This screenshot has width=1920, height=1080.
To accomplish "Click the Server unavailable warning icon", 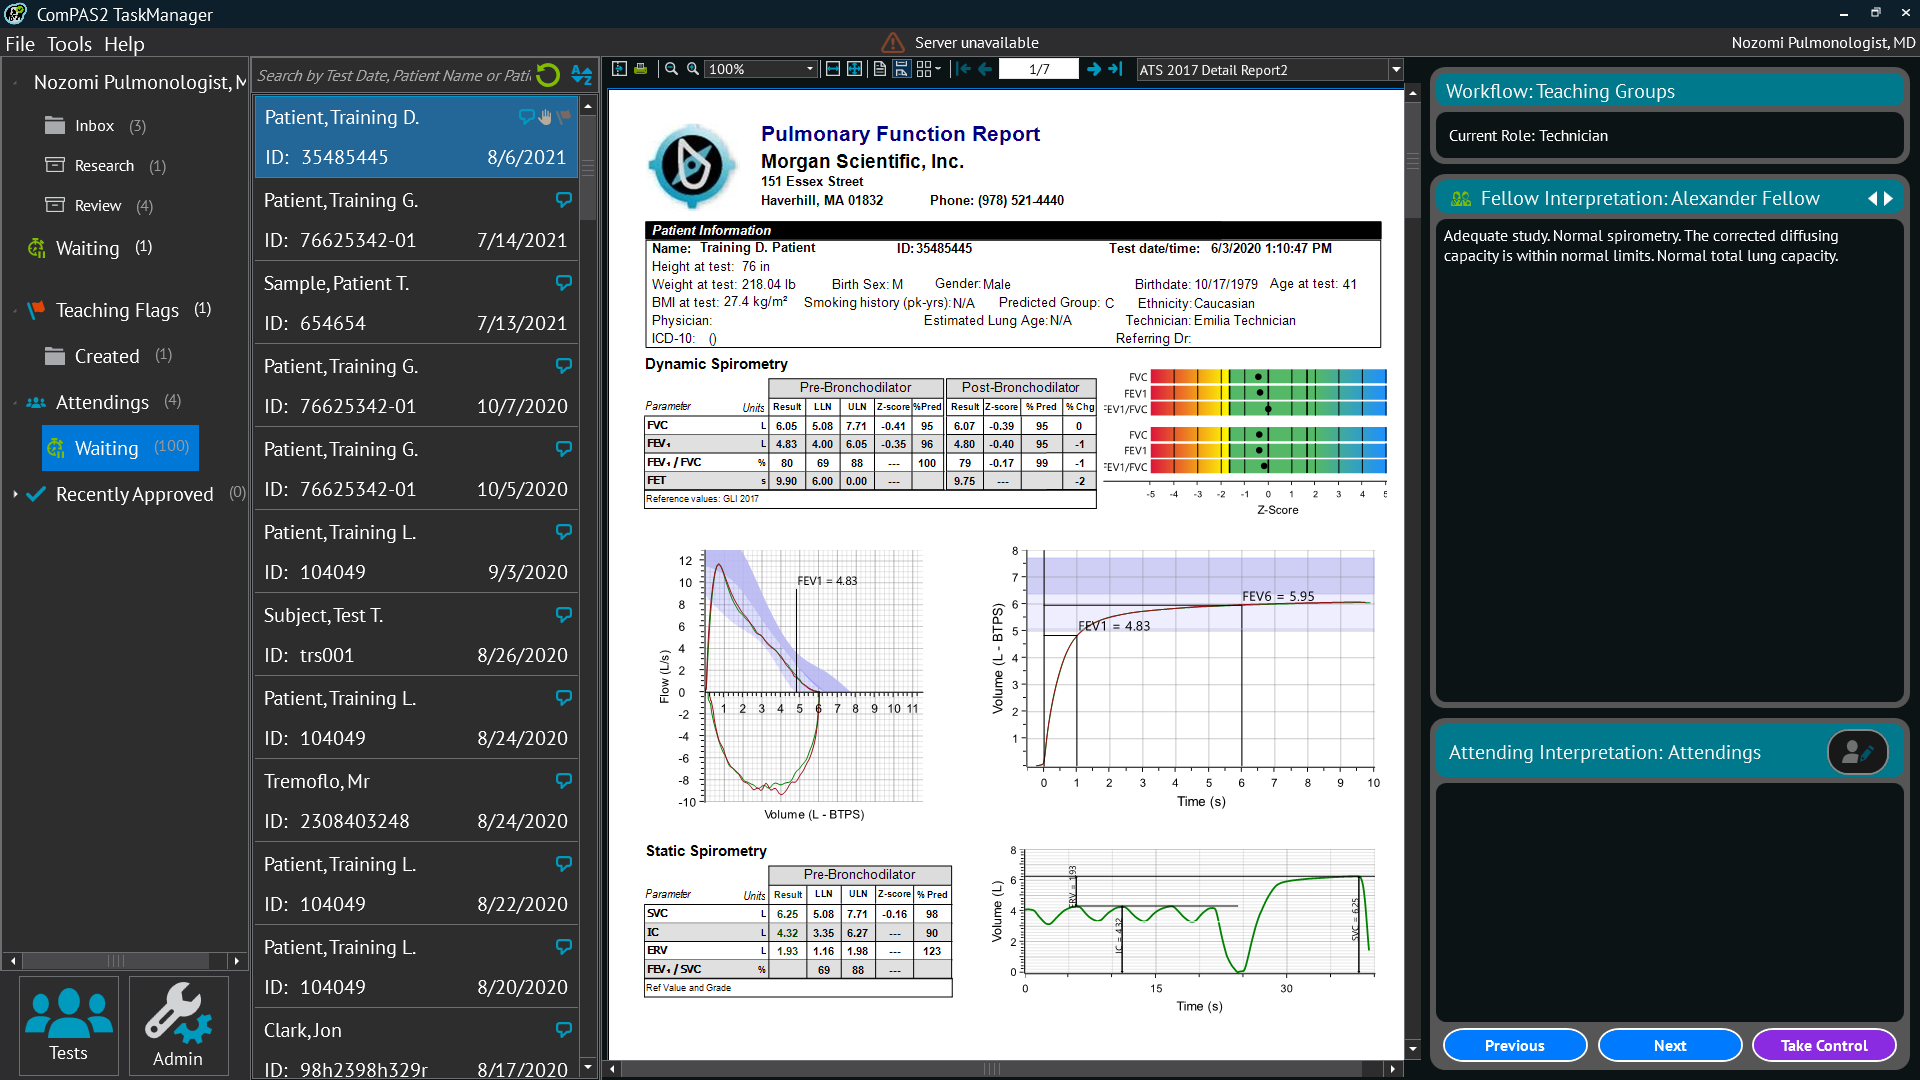I will click(893, 42).
